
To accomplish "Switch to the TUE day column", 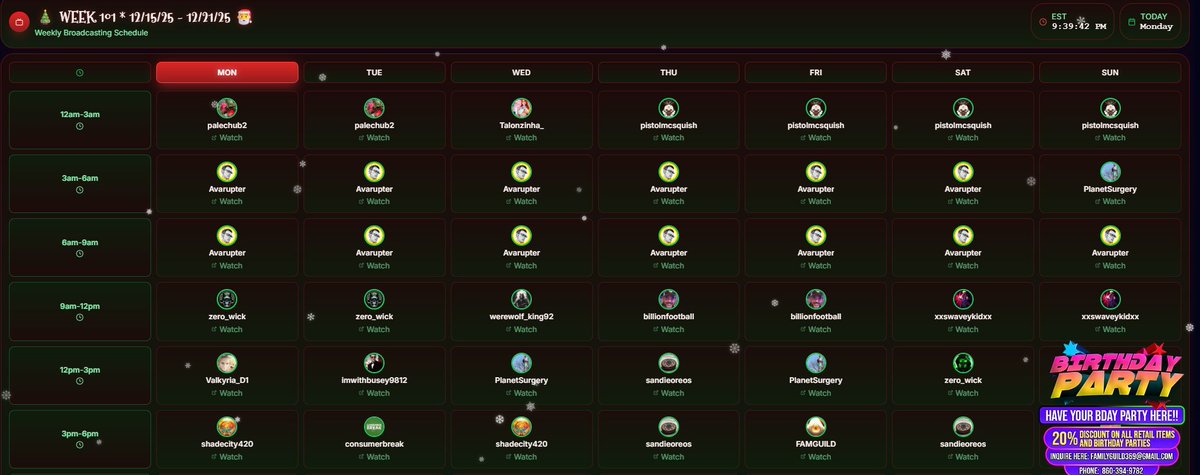I will pyautogui.click(x=374, y=73).
